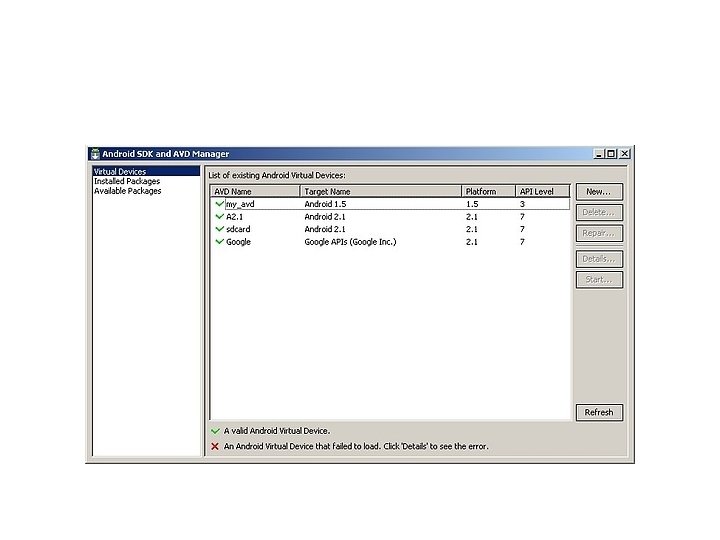Minimize the AVD Manager window
The width and height of the screenshot is (720, 540).
pyautogui.click(x=598, y=154)
